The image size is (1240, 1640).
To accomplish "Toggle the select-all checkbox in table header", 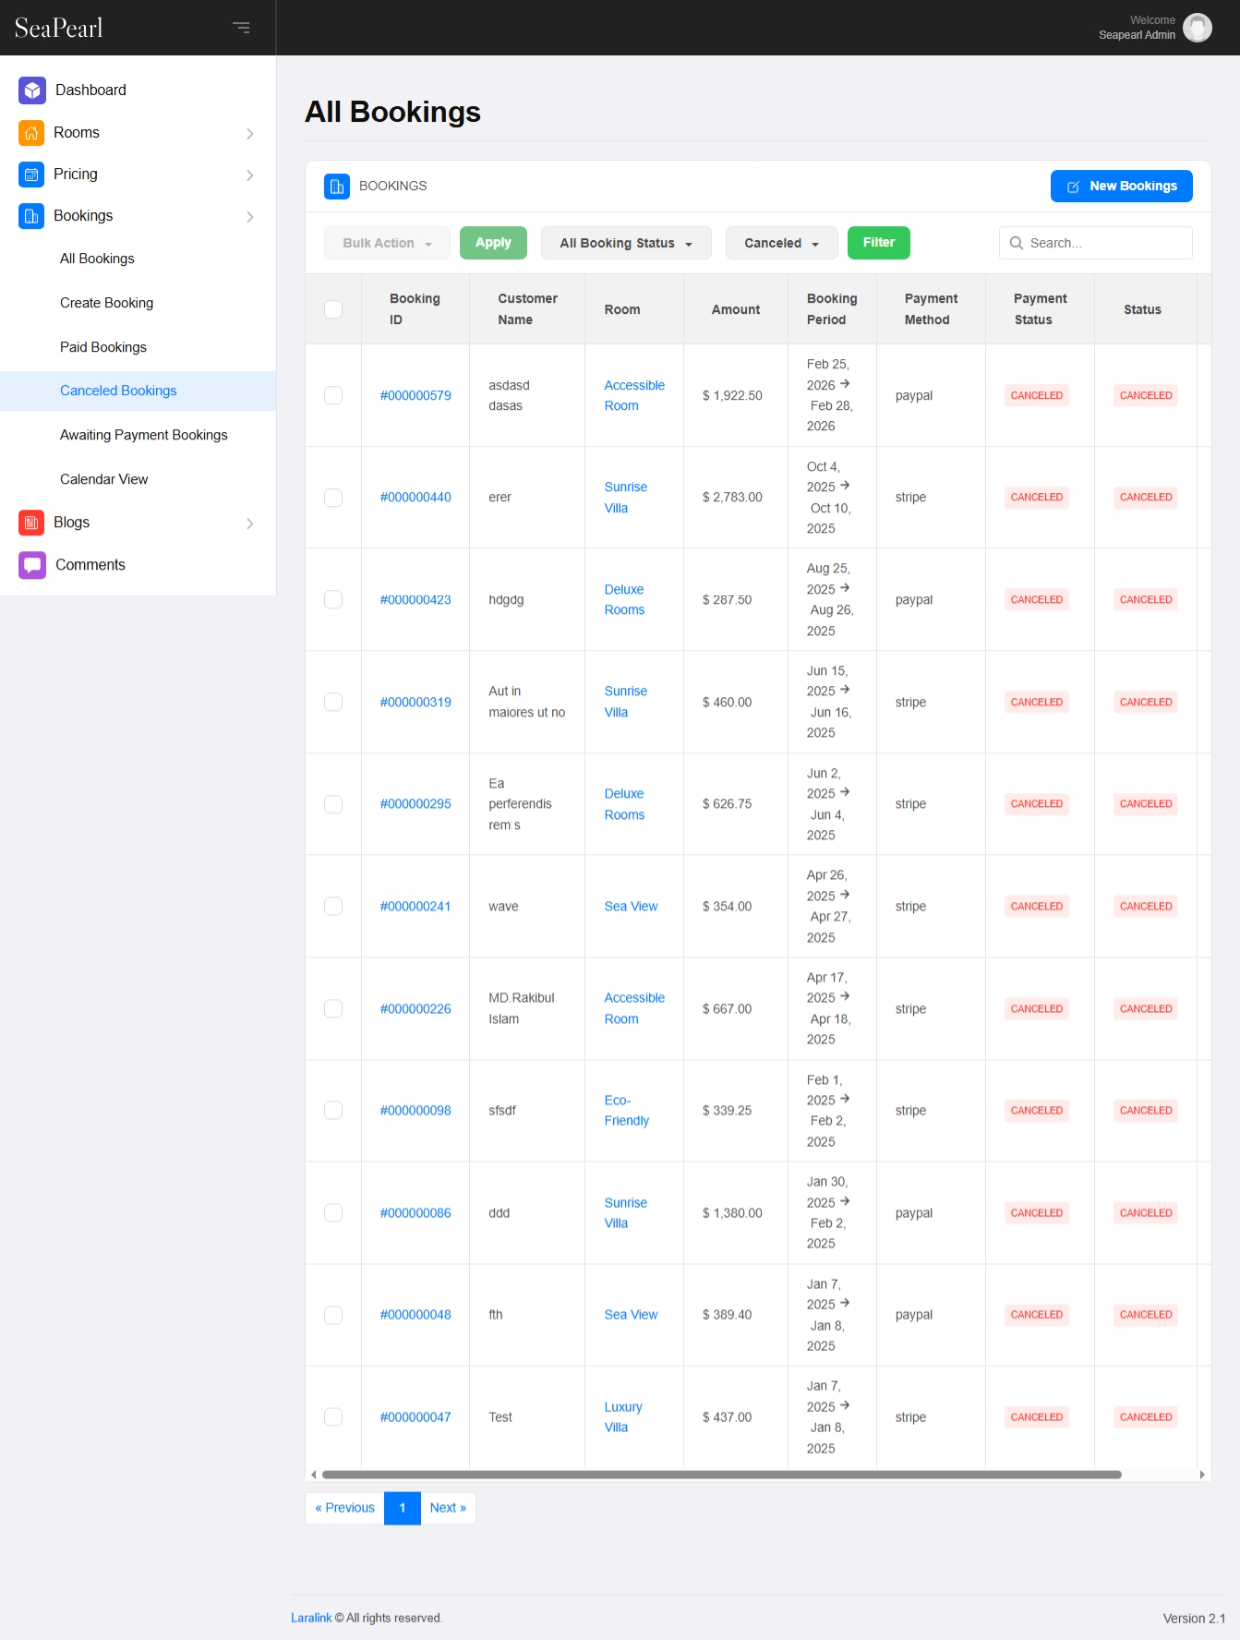I will (x=333, y=309).
